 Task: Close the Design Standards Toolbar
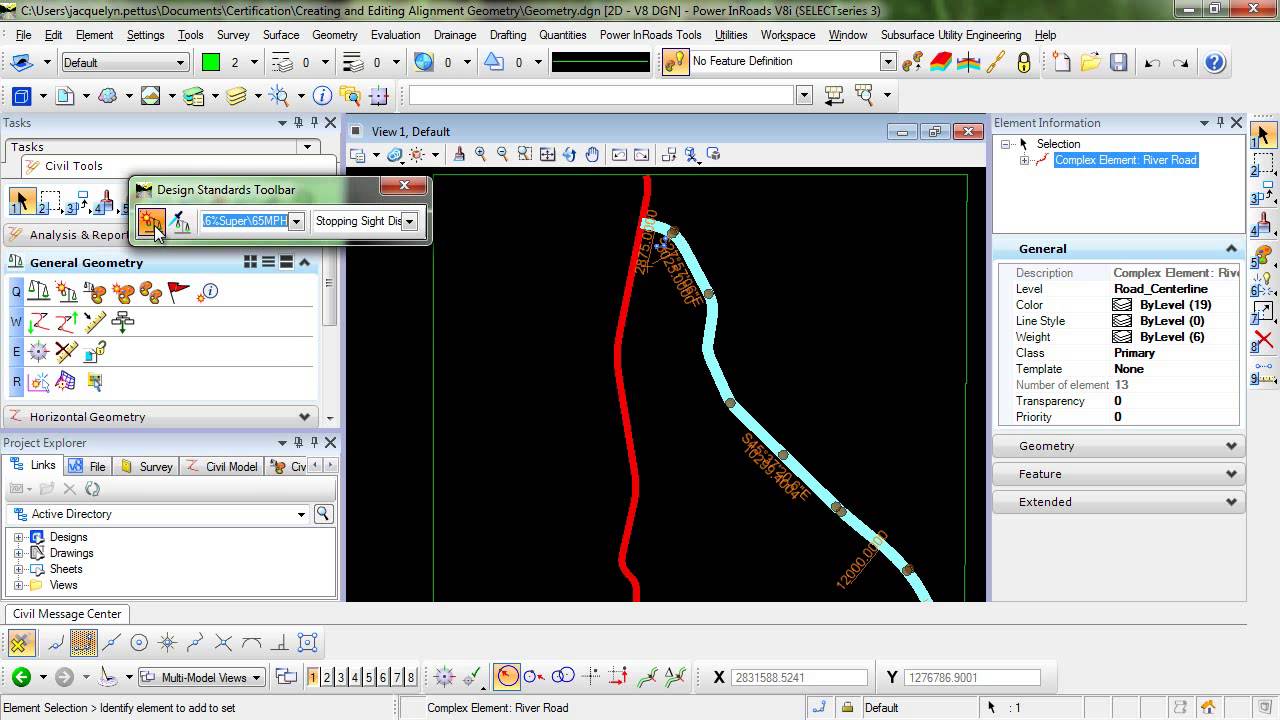tap(404, 186)
